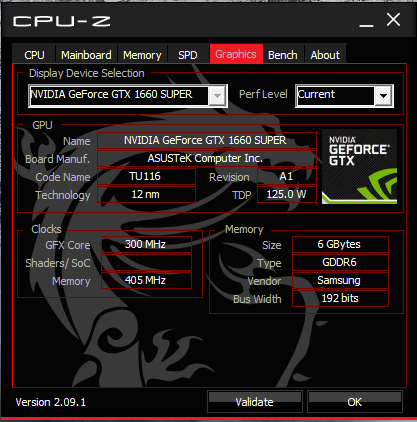Open the Perf Level dropdown arrow

[x=383, y=96]
